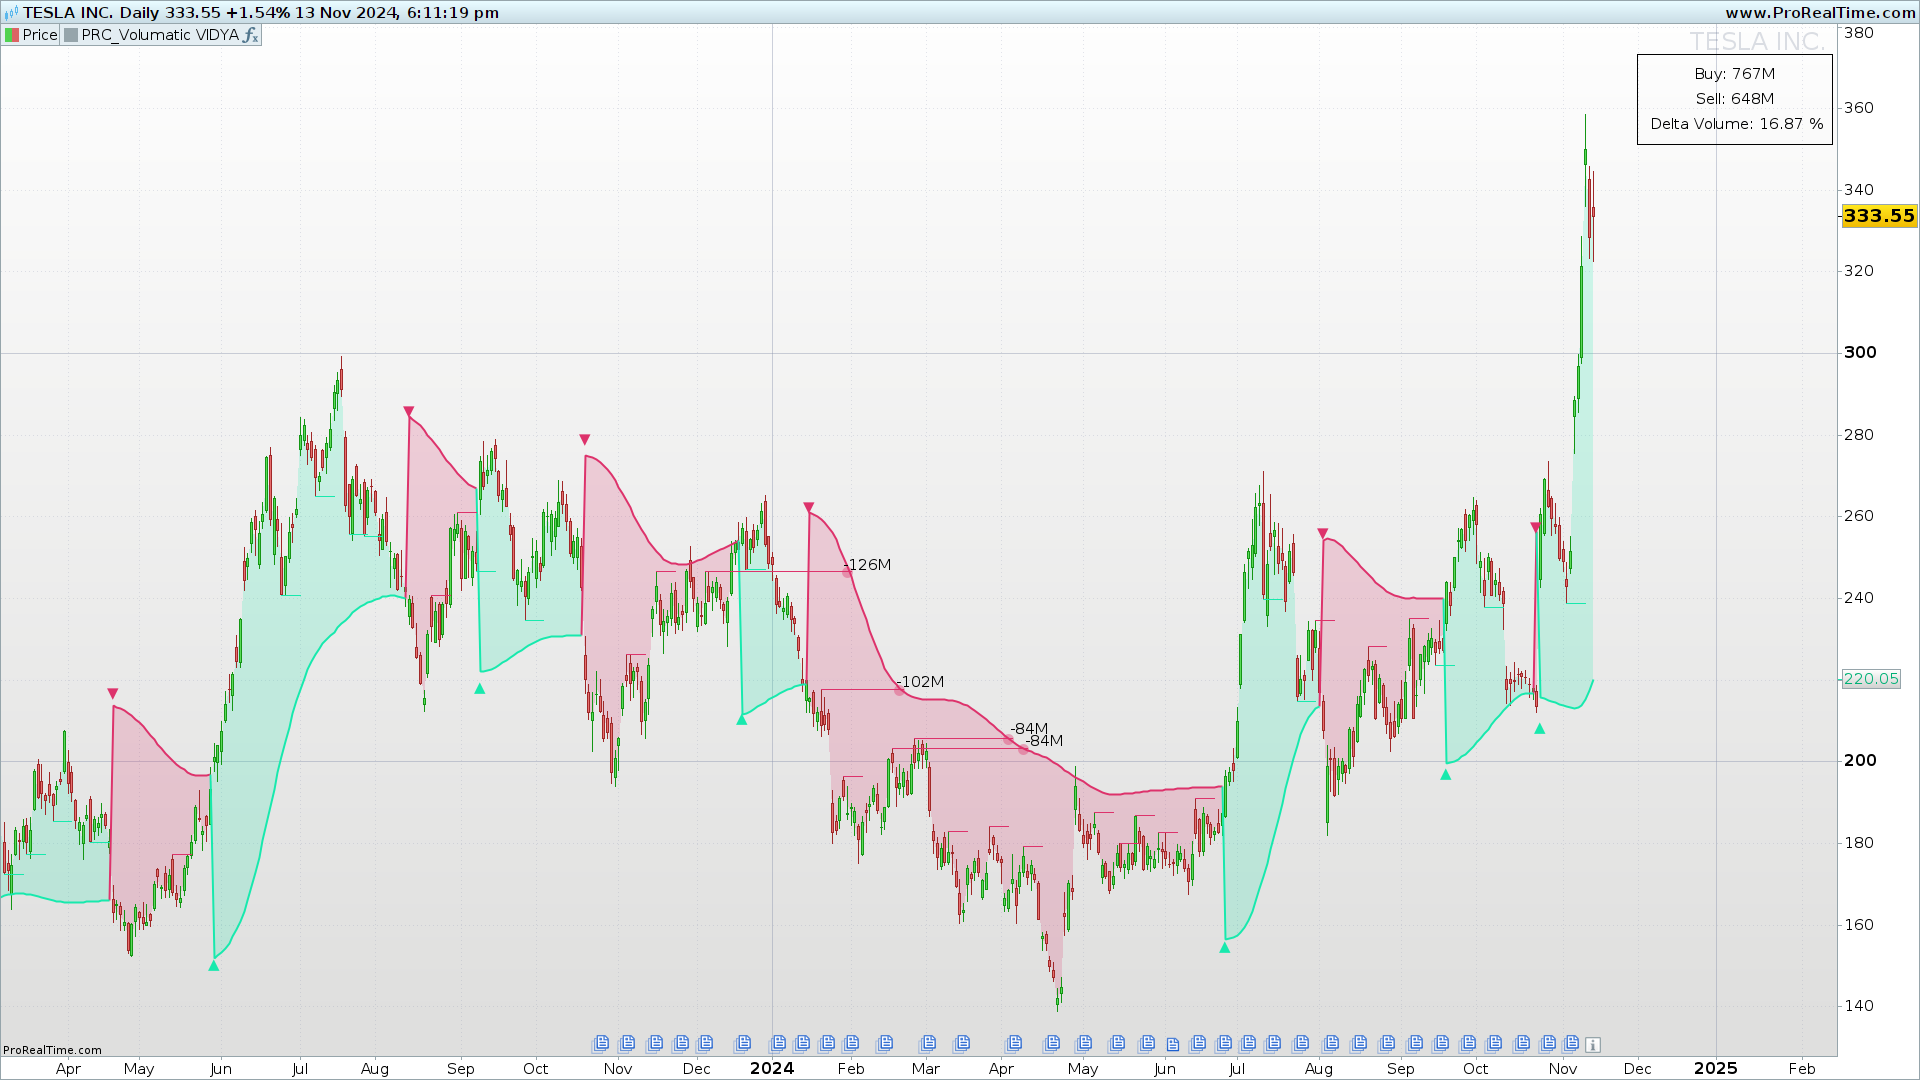Click the Buy/Sell Delta Volume info box

(1734, 99)
